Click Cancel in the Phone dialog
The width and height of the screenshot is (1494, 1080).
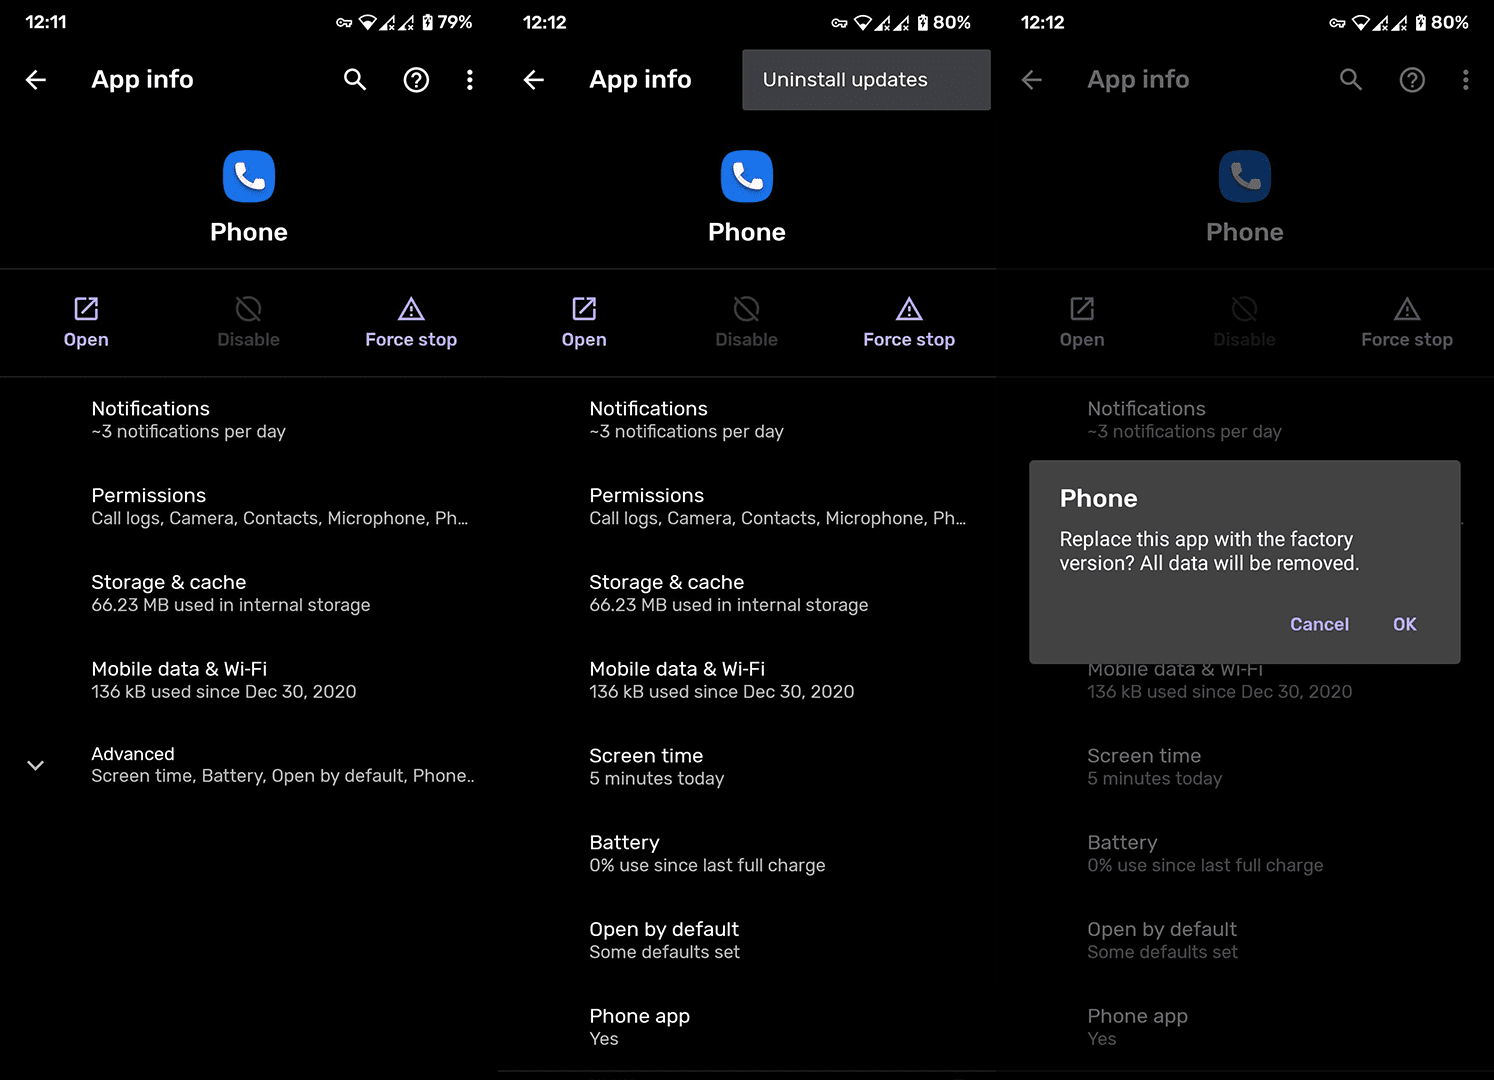[x=1319, y=624]
